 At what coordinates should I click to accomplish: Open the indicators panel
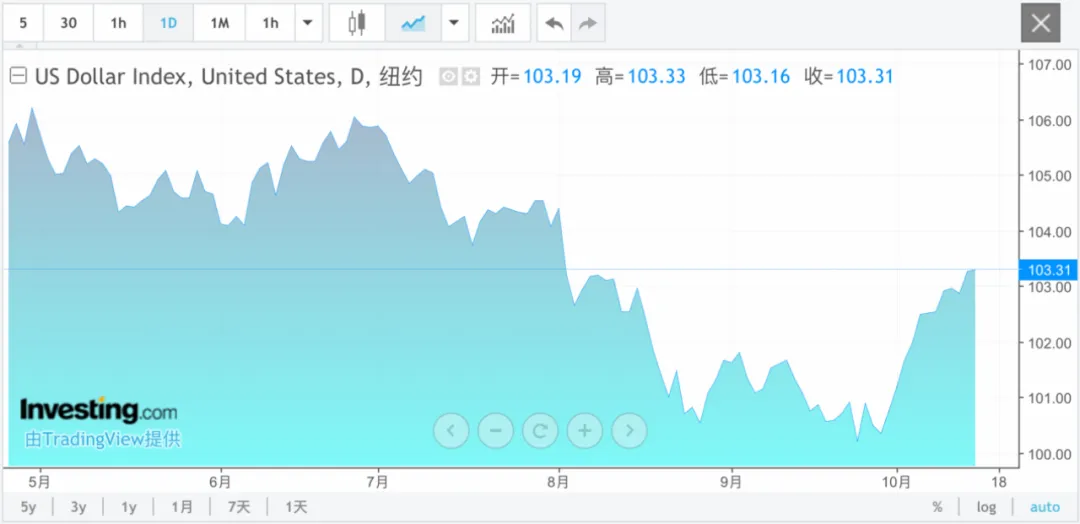pyautogui.click(x=503, y=23)
